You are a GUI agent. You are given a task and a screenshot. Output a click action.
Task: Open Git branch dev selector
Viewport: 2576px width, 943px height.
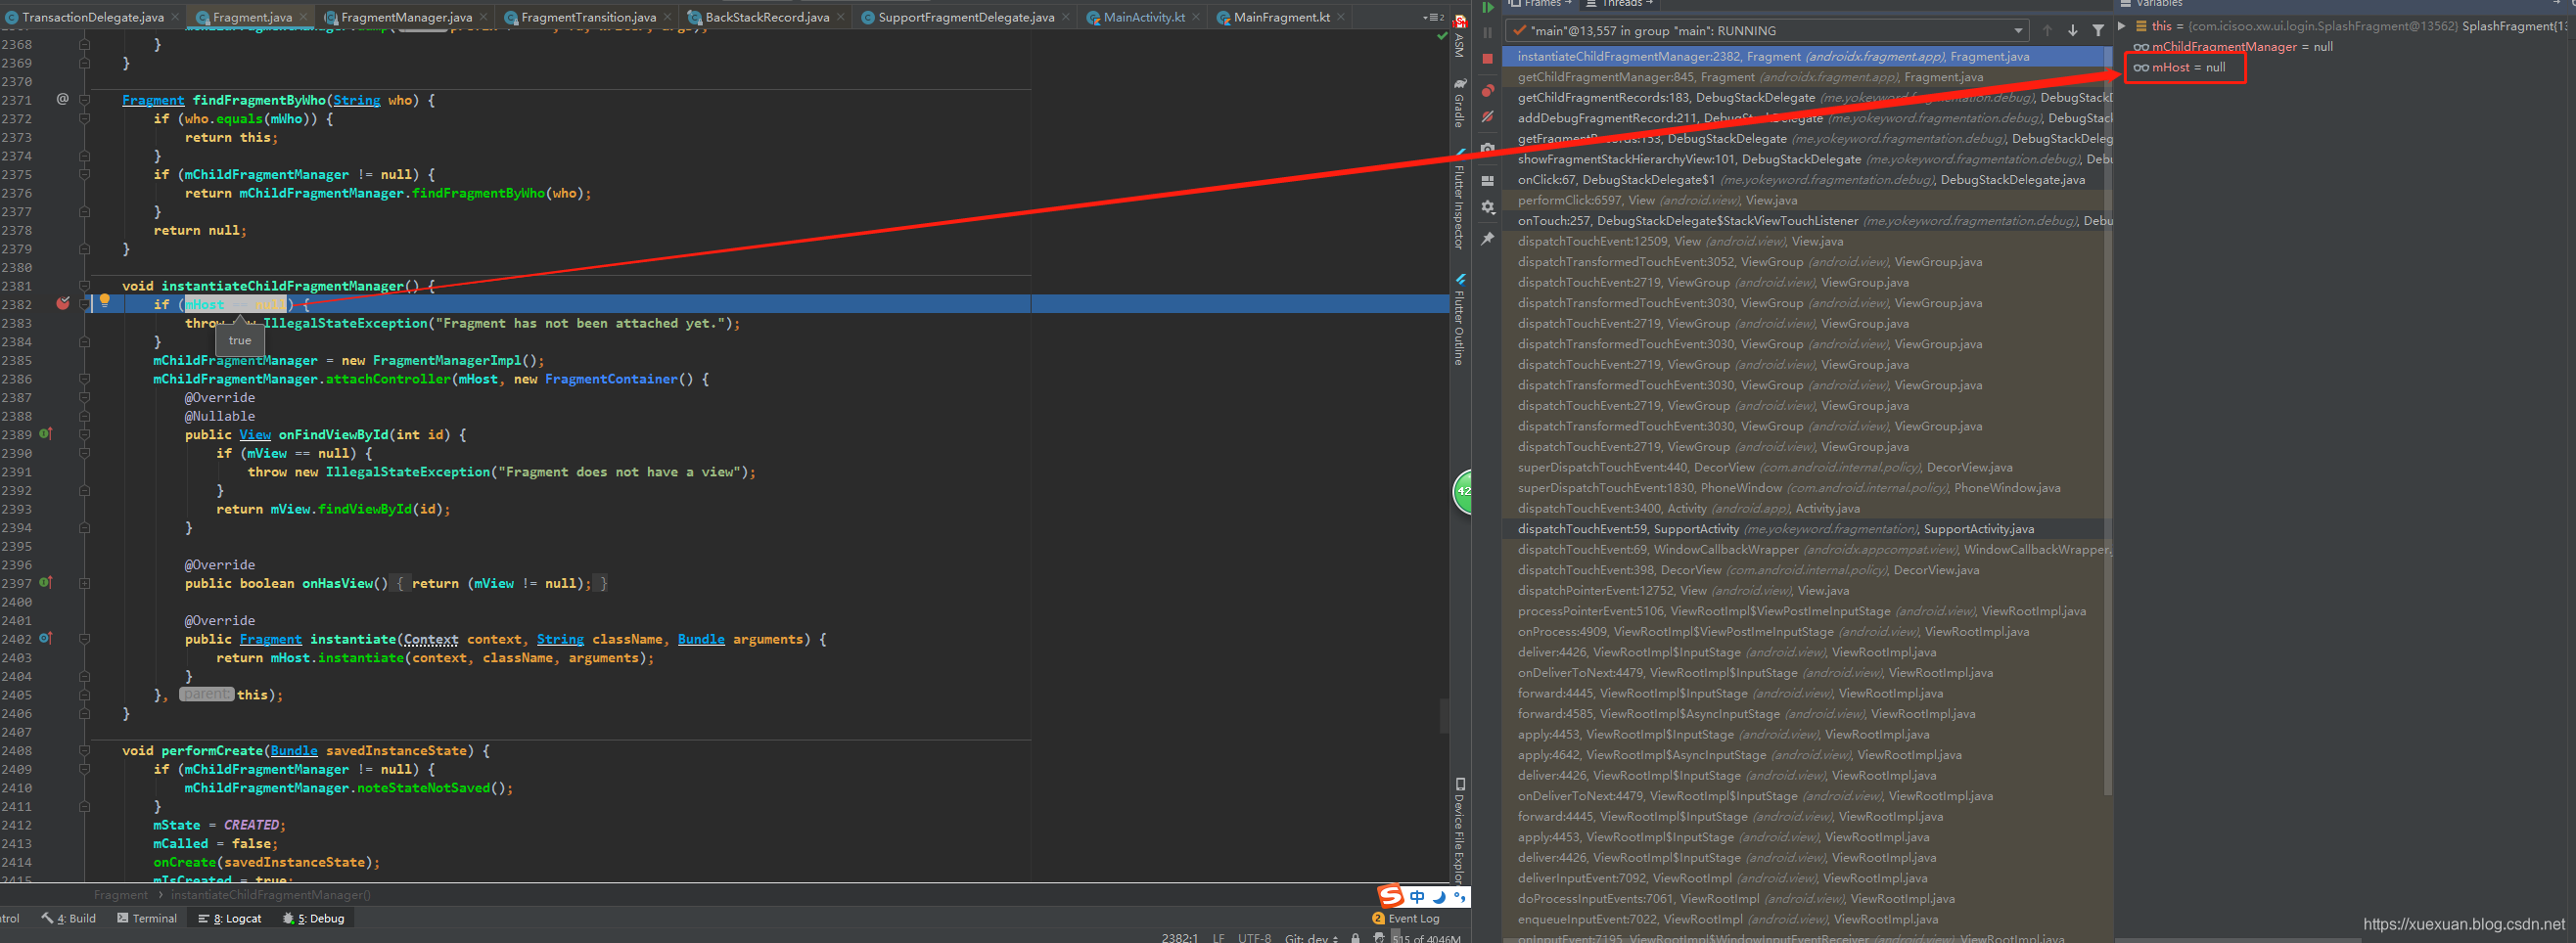pos(1311,937)
